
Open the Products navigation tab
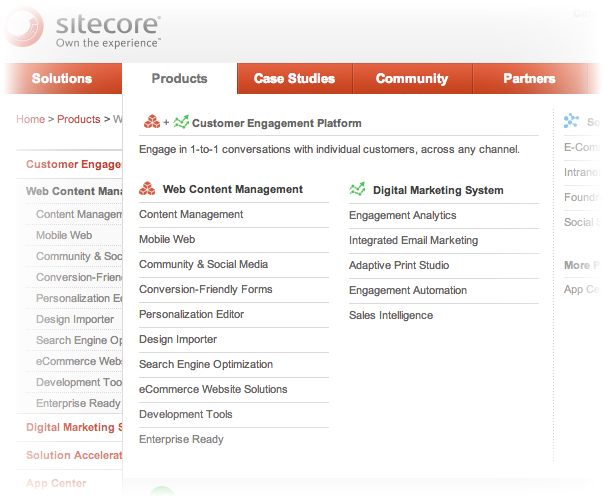click(x=179, y=79)
